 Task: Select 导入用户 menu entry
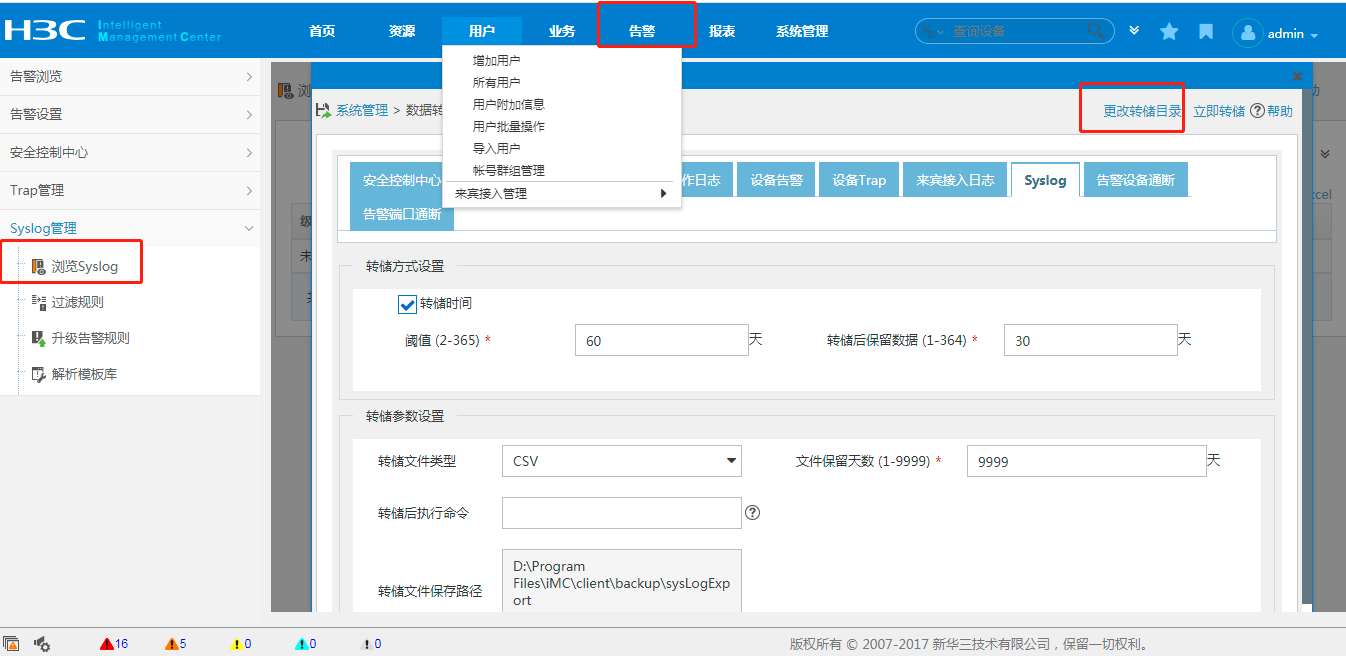[496, 149]
